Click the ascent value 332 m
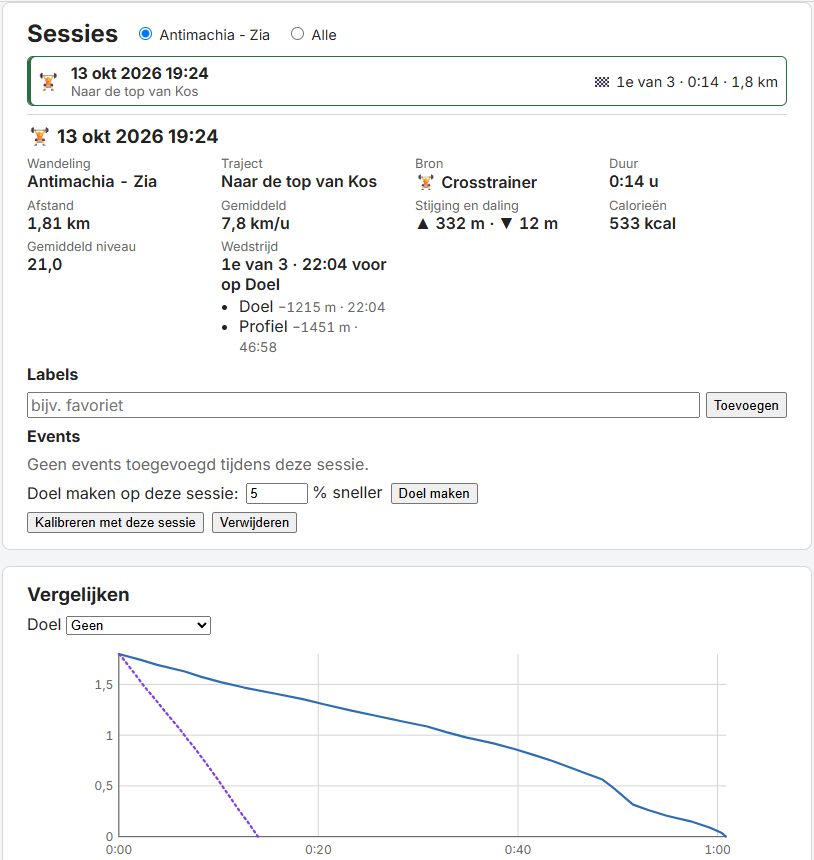The image size is (814, 860). click(x=460, y=224)
